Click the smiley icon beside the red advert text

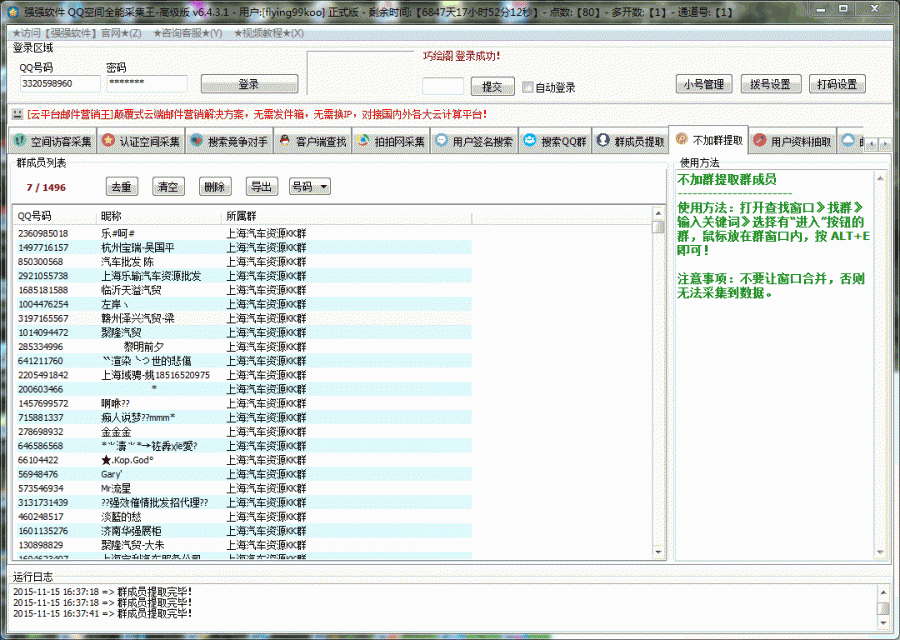coord(17,114)
